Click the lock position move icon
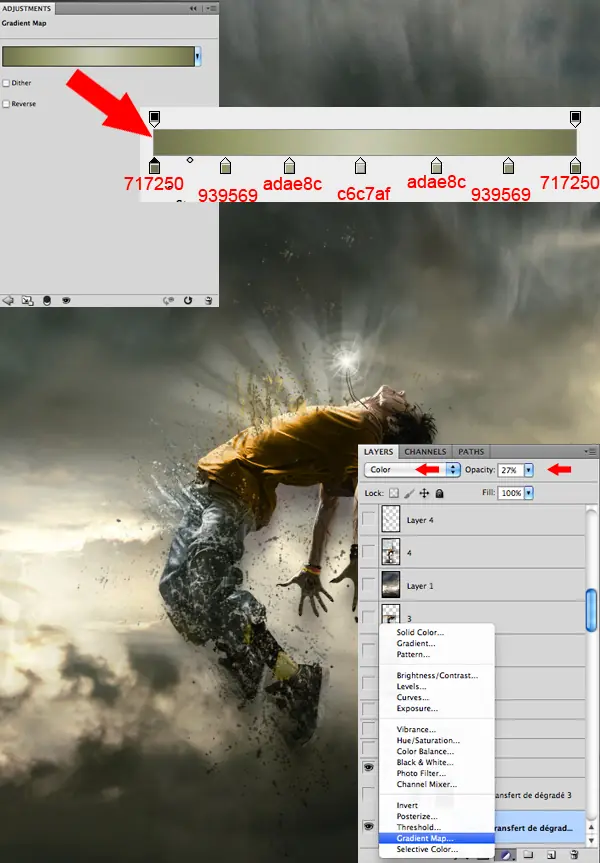The image size is (600, 863). pos(424,493)
